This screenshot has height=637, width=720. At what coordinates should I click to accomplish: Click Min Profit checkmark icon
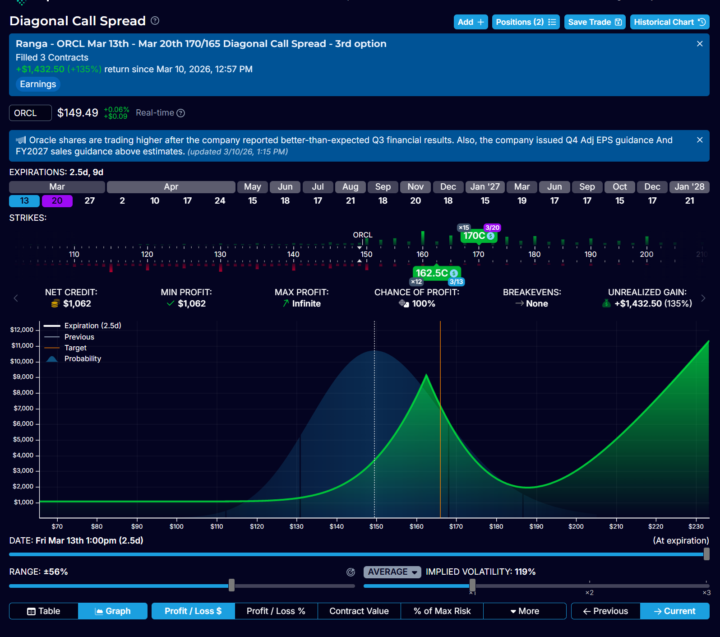coord(170,304)
